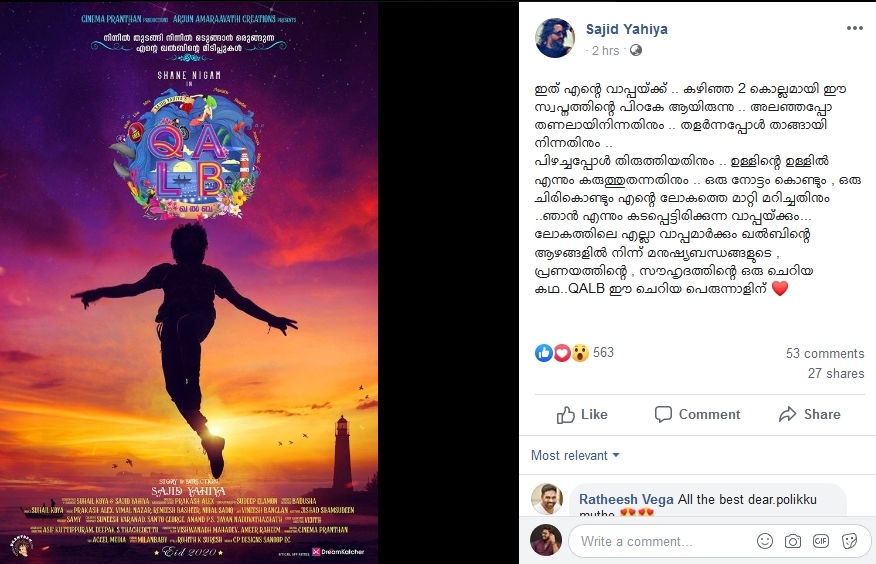Share the post

(810, 414)
